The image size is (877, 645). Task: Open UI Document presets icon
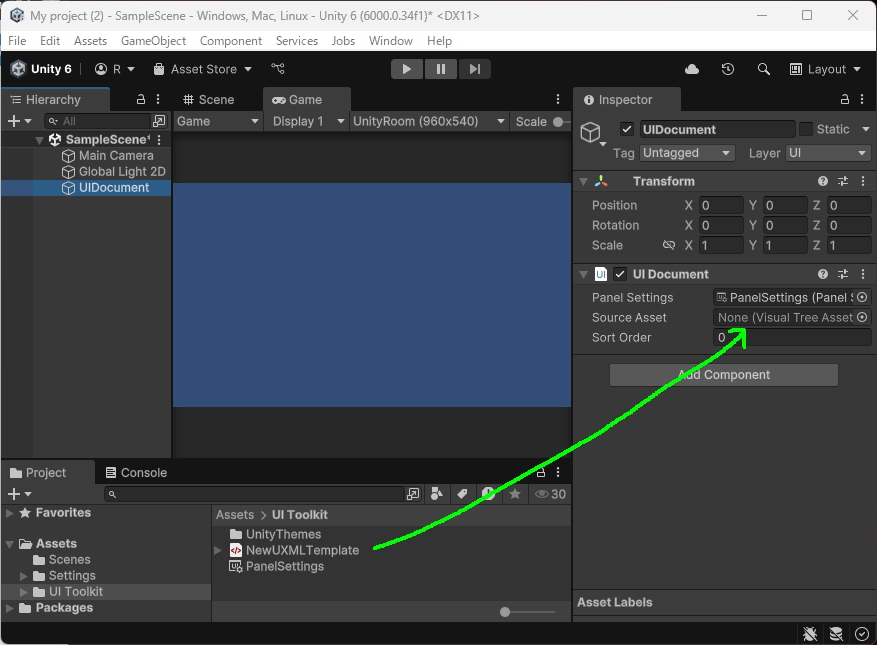[843, 274]
